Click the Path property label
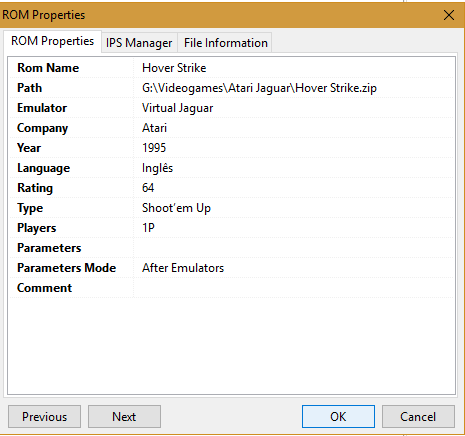Viewport: 465px width, 436px height. [29, 88]
